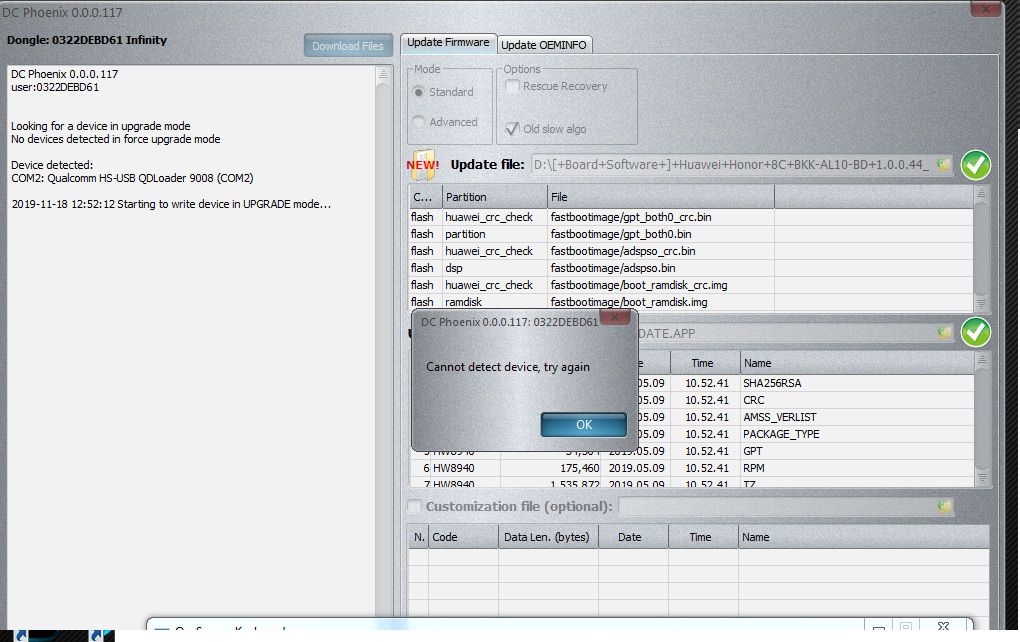The width and height of the screenshot is (1020, 642).
Task: Click the Starting to write device log line
Action: (x=171, y=204)
